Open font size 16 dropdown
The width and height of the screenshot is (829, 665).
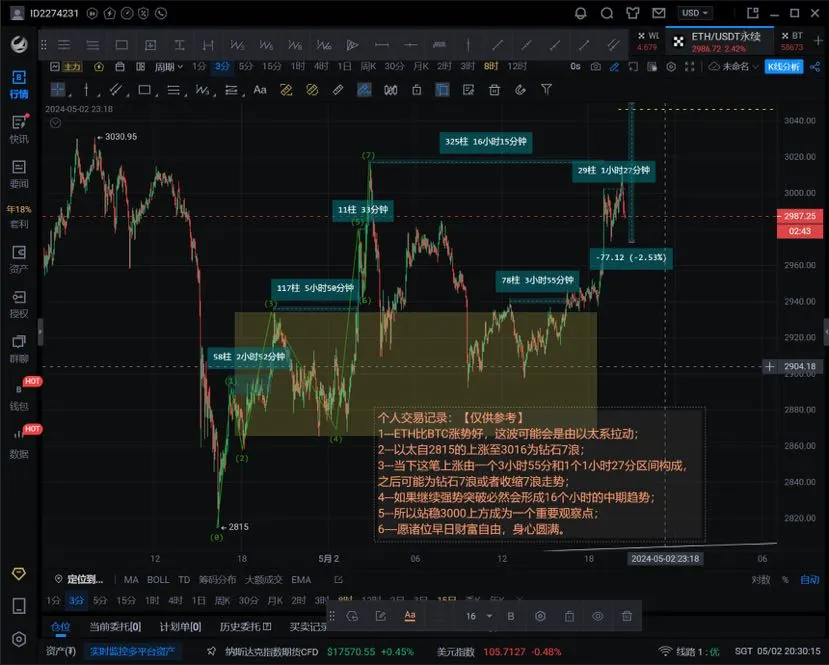tap(478, 616)
